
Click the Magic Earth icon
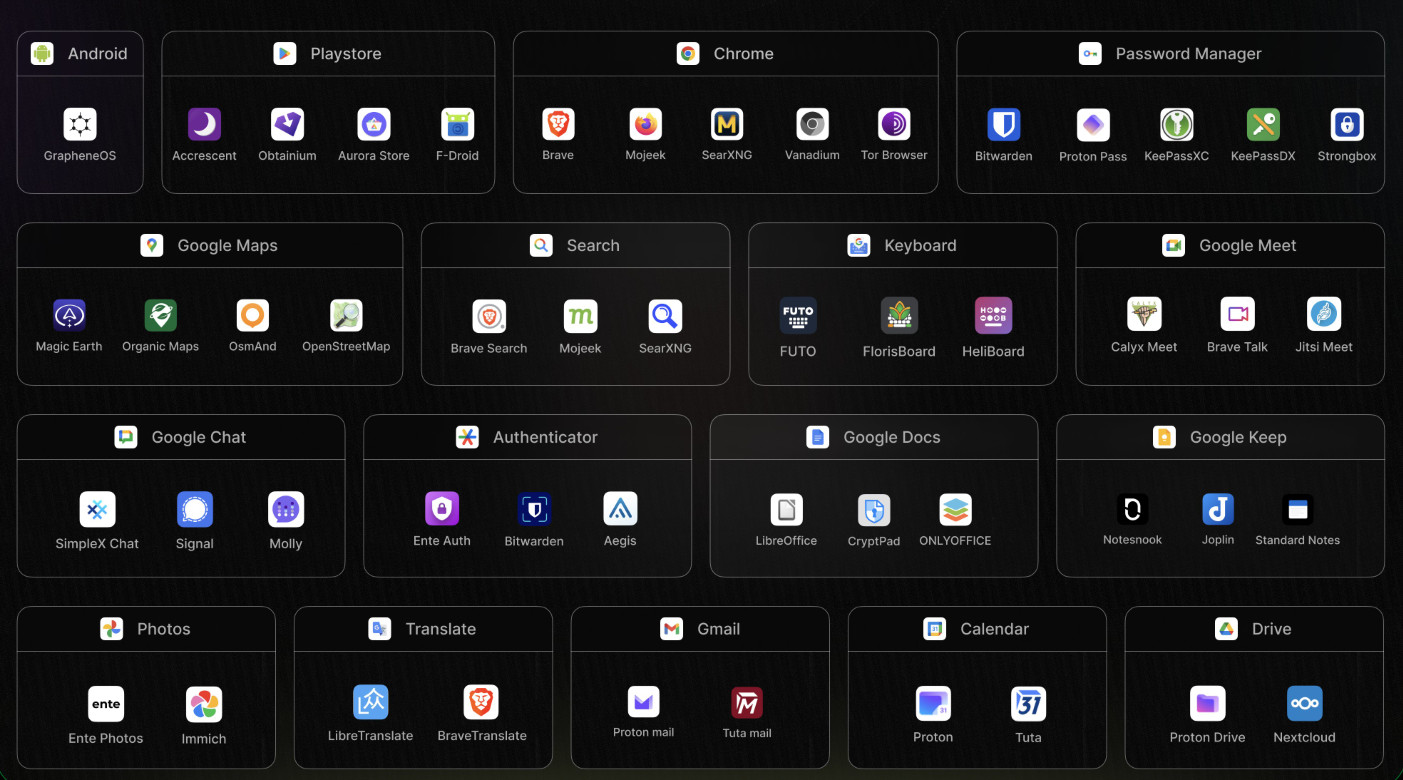pos(69,316)
